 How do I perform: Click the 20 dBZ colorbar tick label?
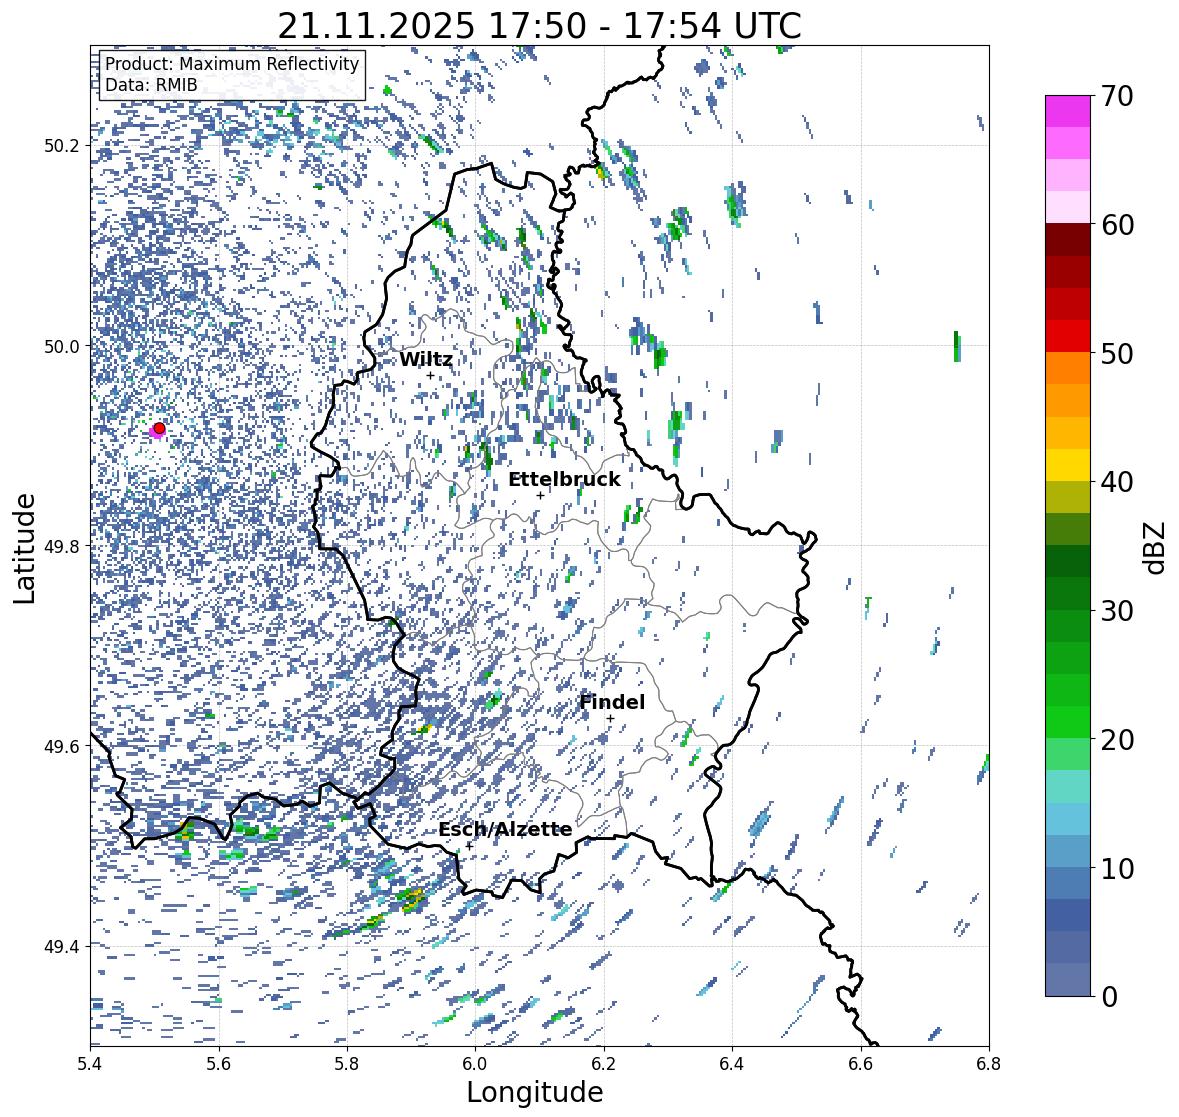(1116, 740)
